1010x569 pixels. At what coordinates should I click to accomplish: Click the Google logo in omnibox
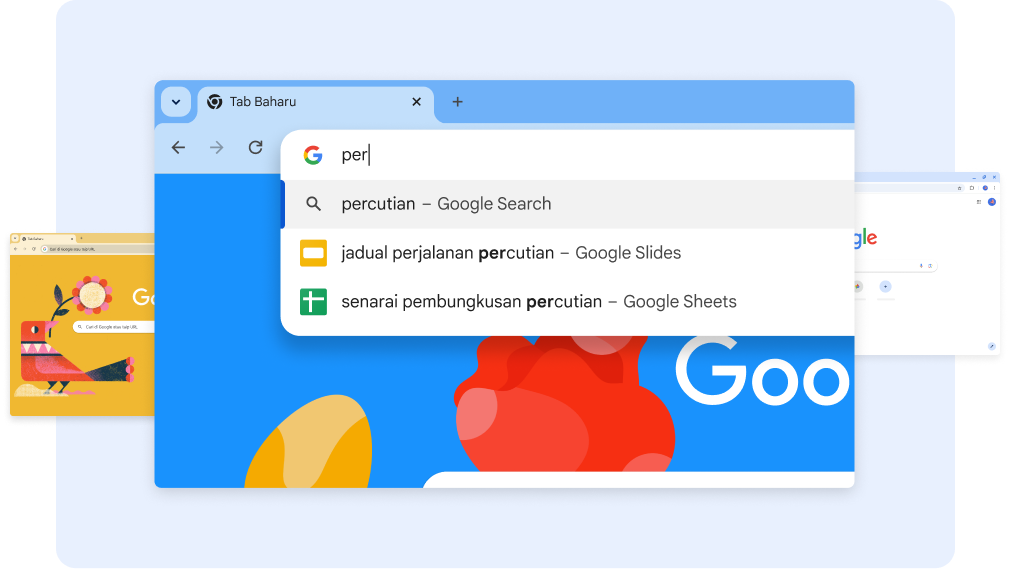click(313, 155)
